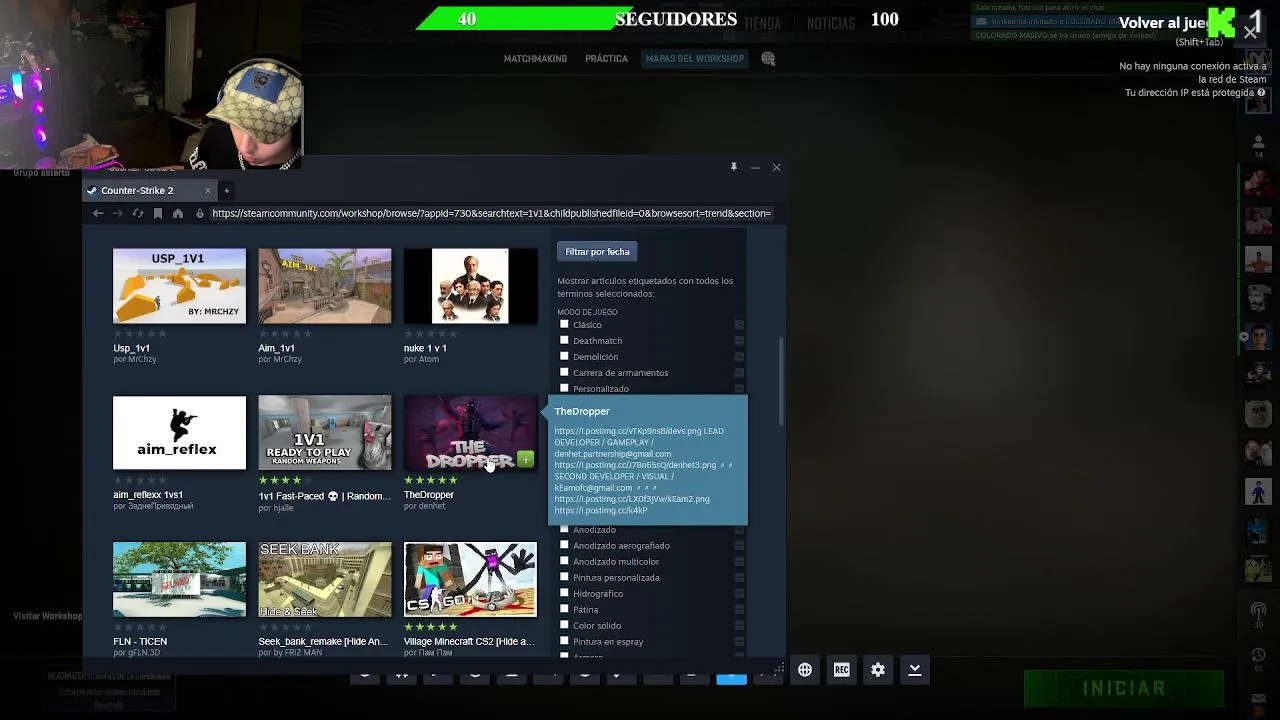Go back in the Steam overlay browser

click(98, 213)
